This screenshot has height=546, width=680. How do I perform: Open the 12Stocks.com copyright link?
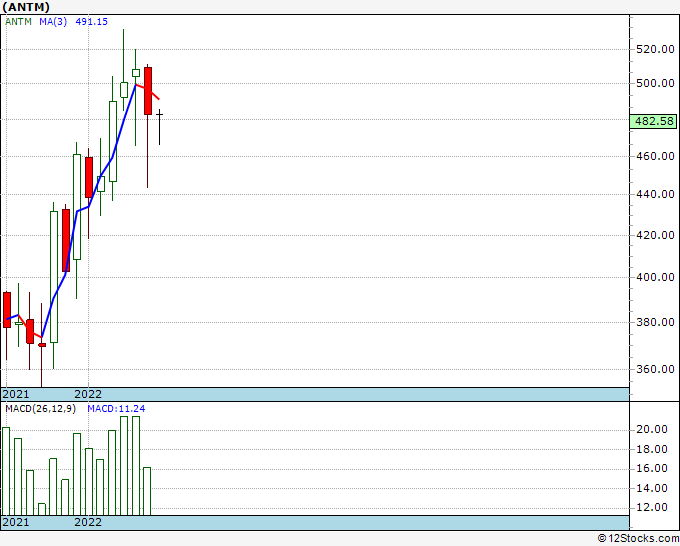tap(638, 539)
